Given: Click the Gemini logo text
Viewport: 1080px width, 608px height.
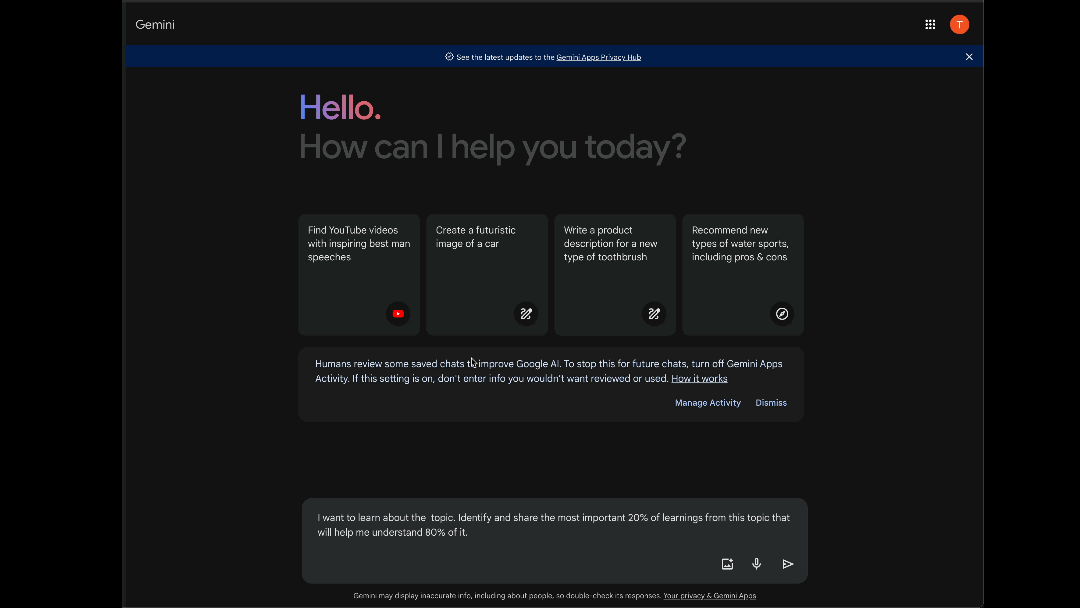Looking at the screenshot, I should point(155,25).
